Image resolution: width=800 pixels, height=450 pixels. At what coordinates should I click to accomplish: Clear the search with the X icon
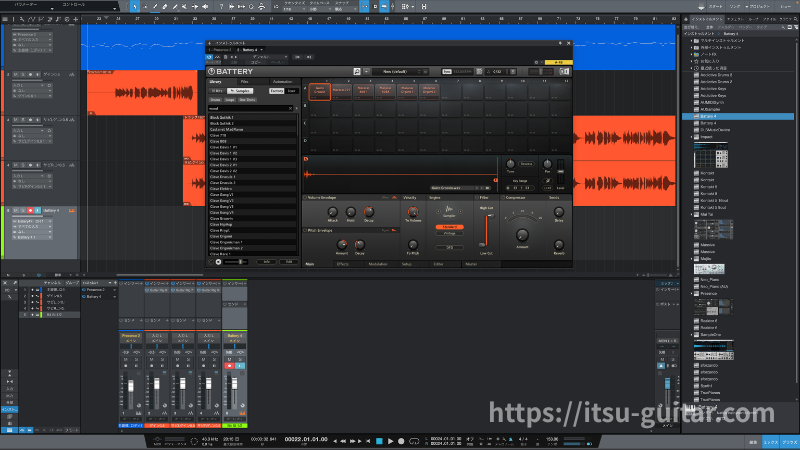coord(290,108)
